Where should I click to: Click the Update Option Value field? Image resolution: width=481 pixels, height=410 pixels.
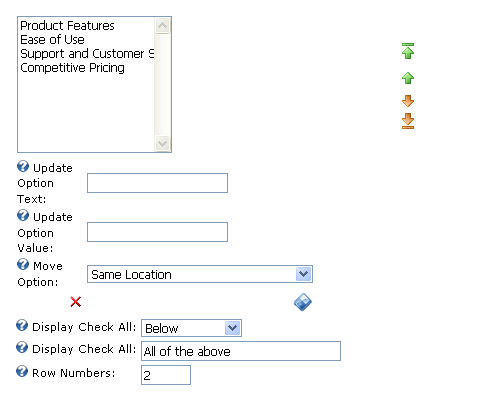pyautogui.click(x=157, y=232)
